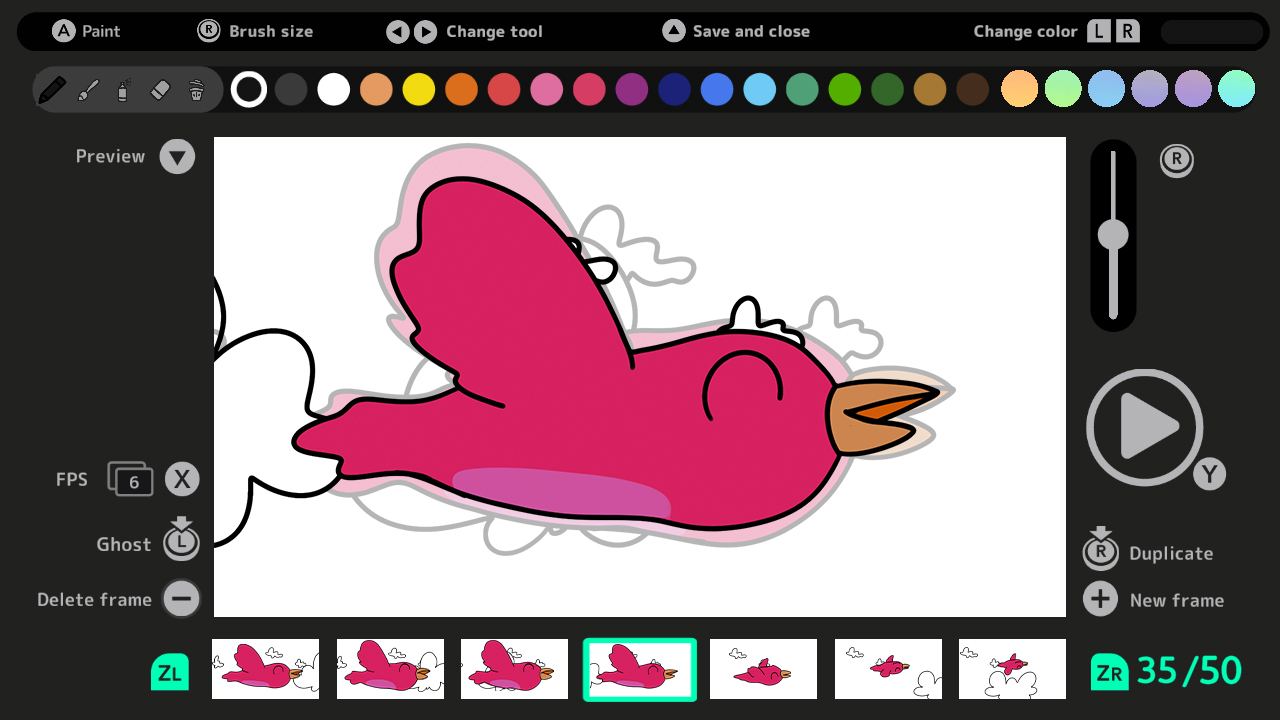Select the last frame thumbnail in timeline
Viewport: 1280px width, 720px height.
point(1011,668)
